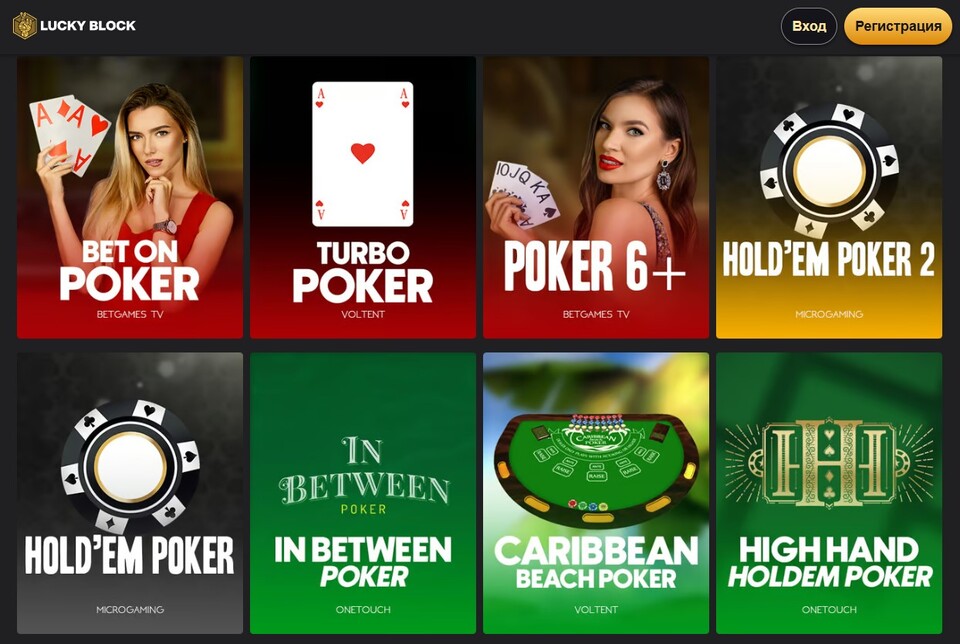Select the Poker 6+ game thumbnail
This screenshot has width=960, height=644.
(596, 197)
